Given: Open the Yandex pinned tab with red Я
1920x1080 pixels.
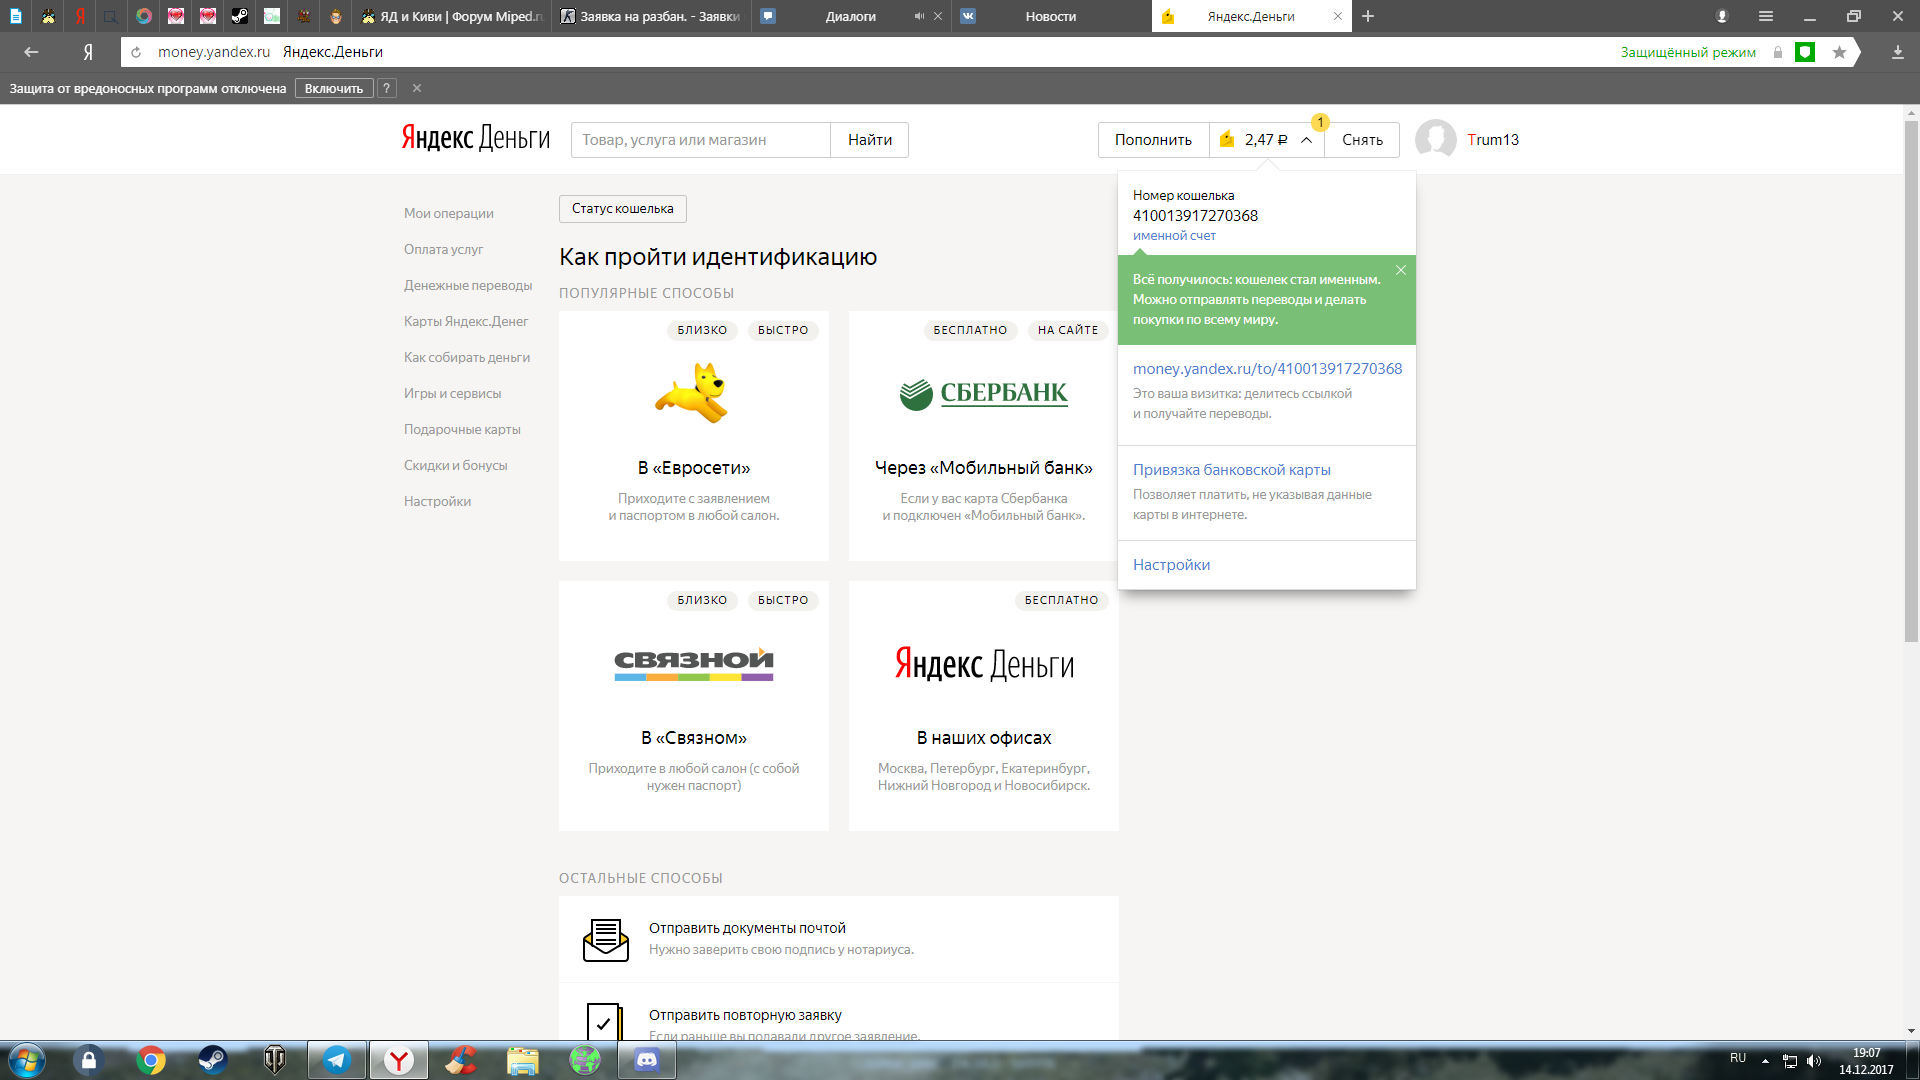Looking at the screenshot, I should click(x=80, y=16).
